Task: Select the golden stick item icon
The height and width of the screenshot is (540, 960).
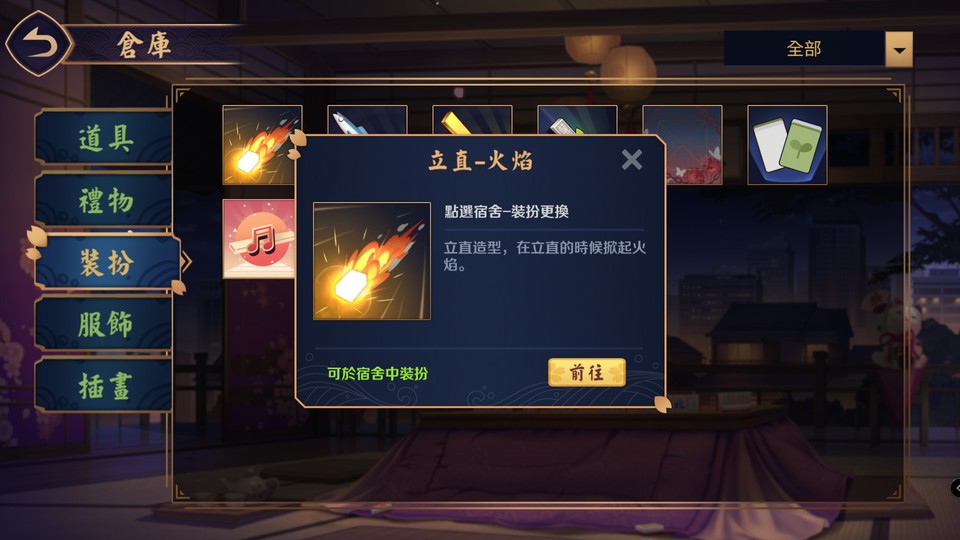Action: (472, 119)
